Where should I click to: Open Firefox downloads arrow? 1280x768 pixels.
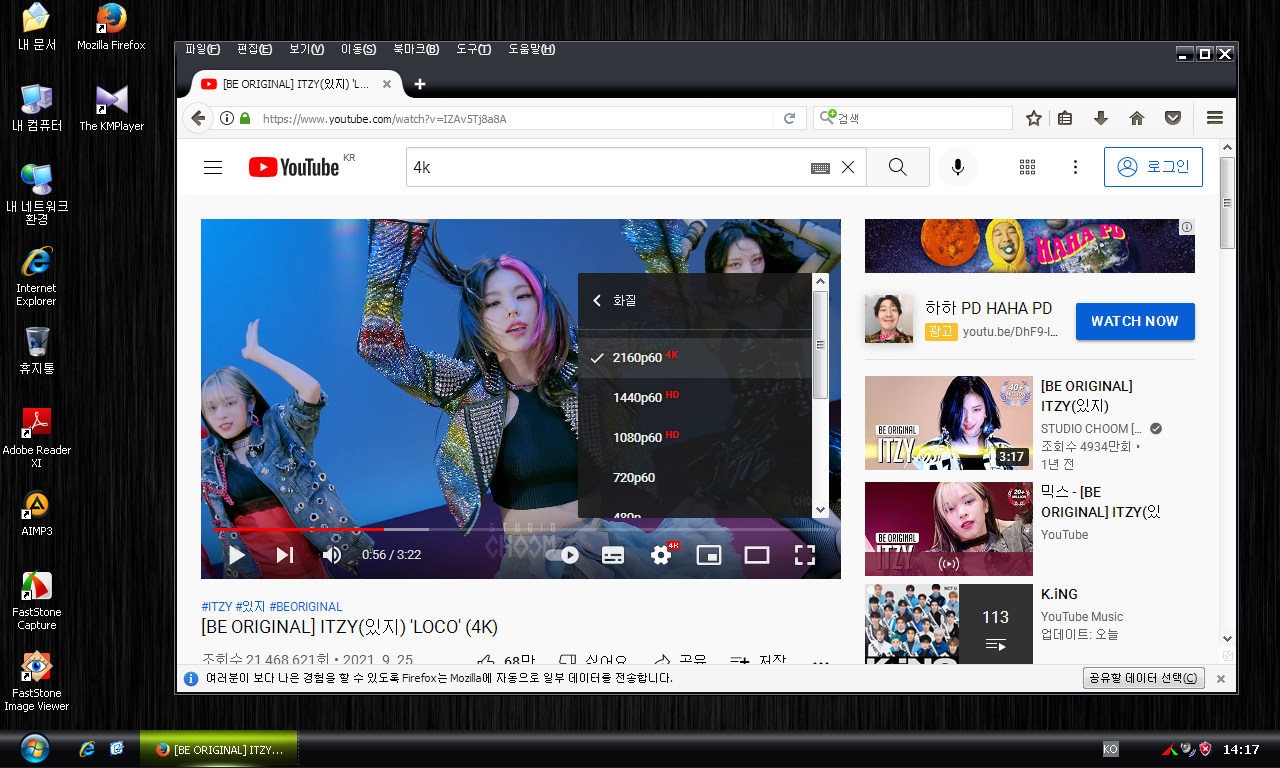[x=1101, y=118]
